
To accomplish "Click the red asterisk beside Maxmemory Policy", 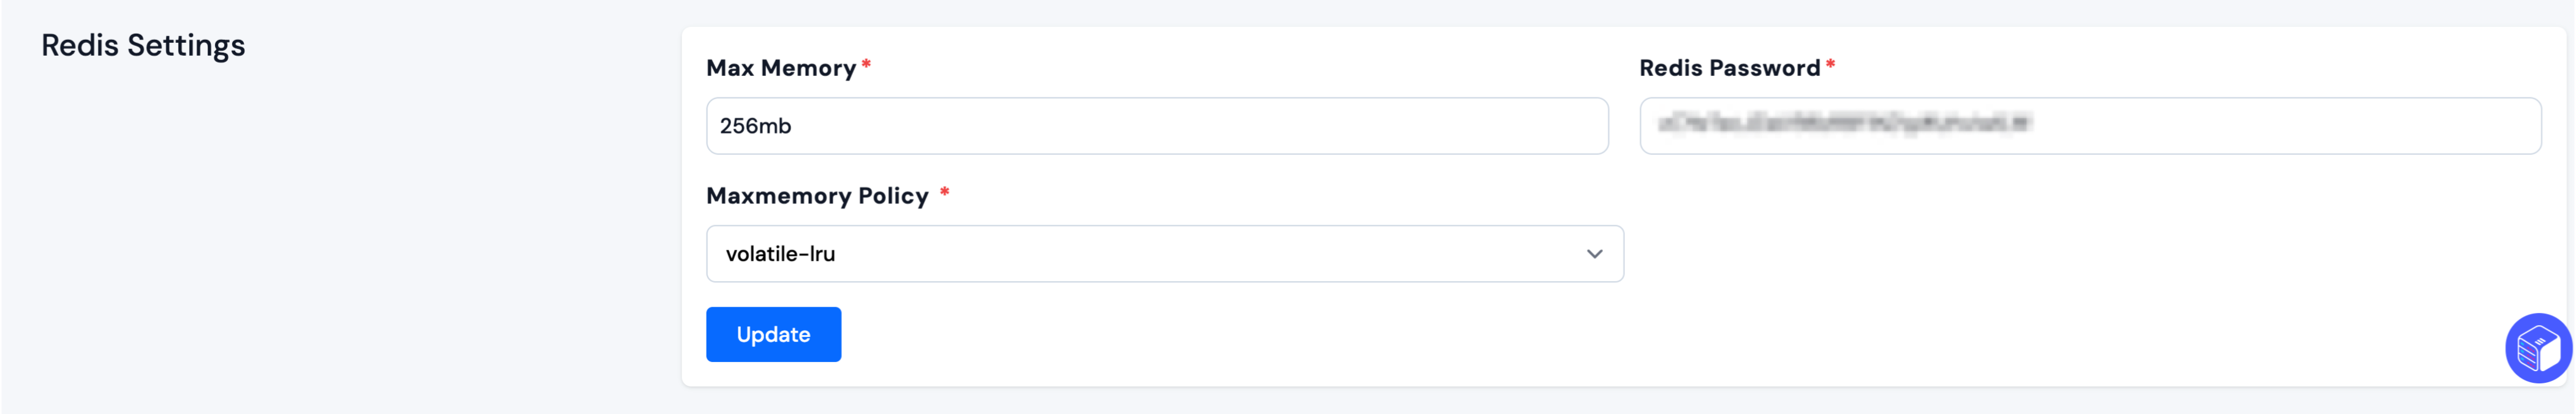I will tap(944, 192).
